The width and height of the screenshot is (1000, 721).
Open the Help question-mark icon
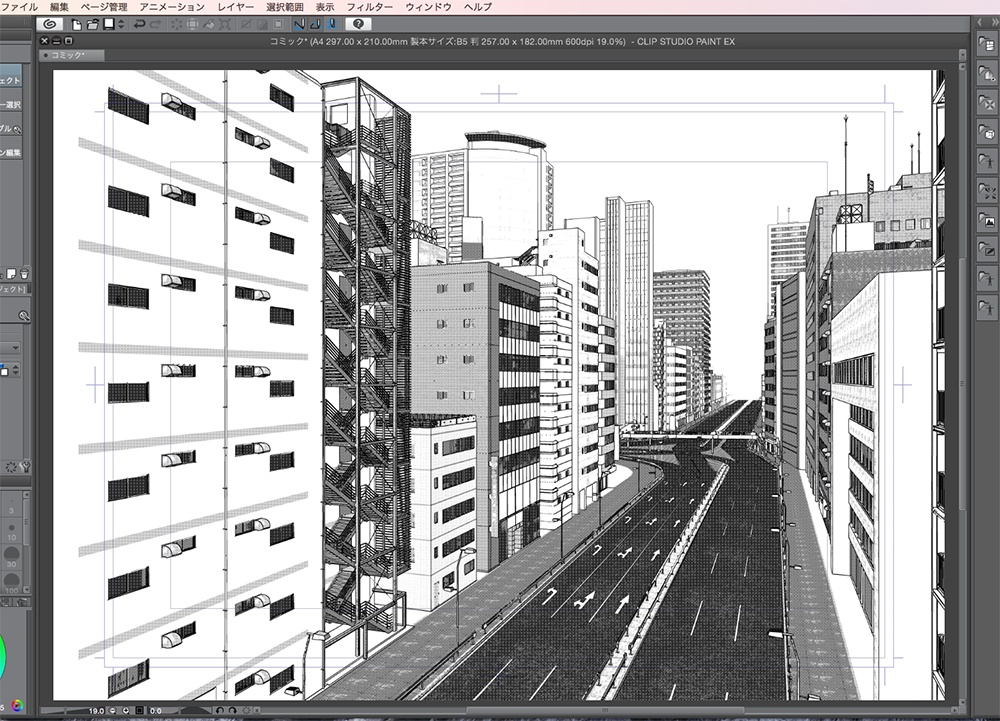point(357,26)
